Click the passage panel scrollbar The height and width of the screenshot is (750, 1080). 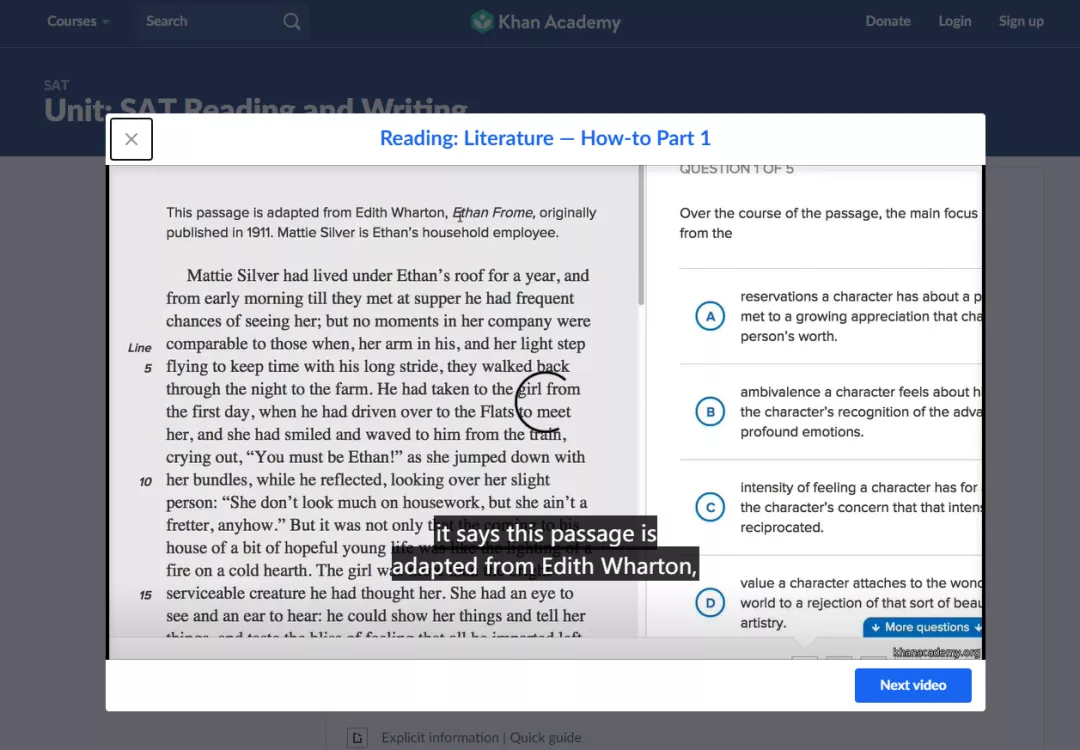click(x=641, y=236)
